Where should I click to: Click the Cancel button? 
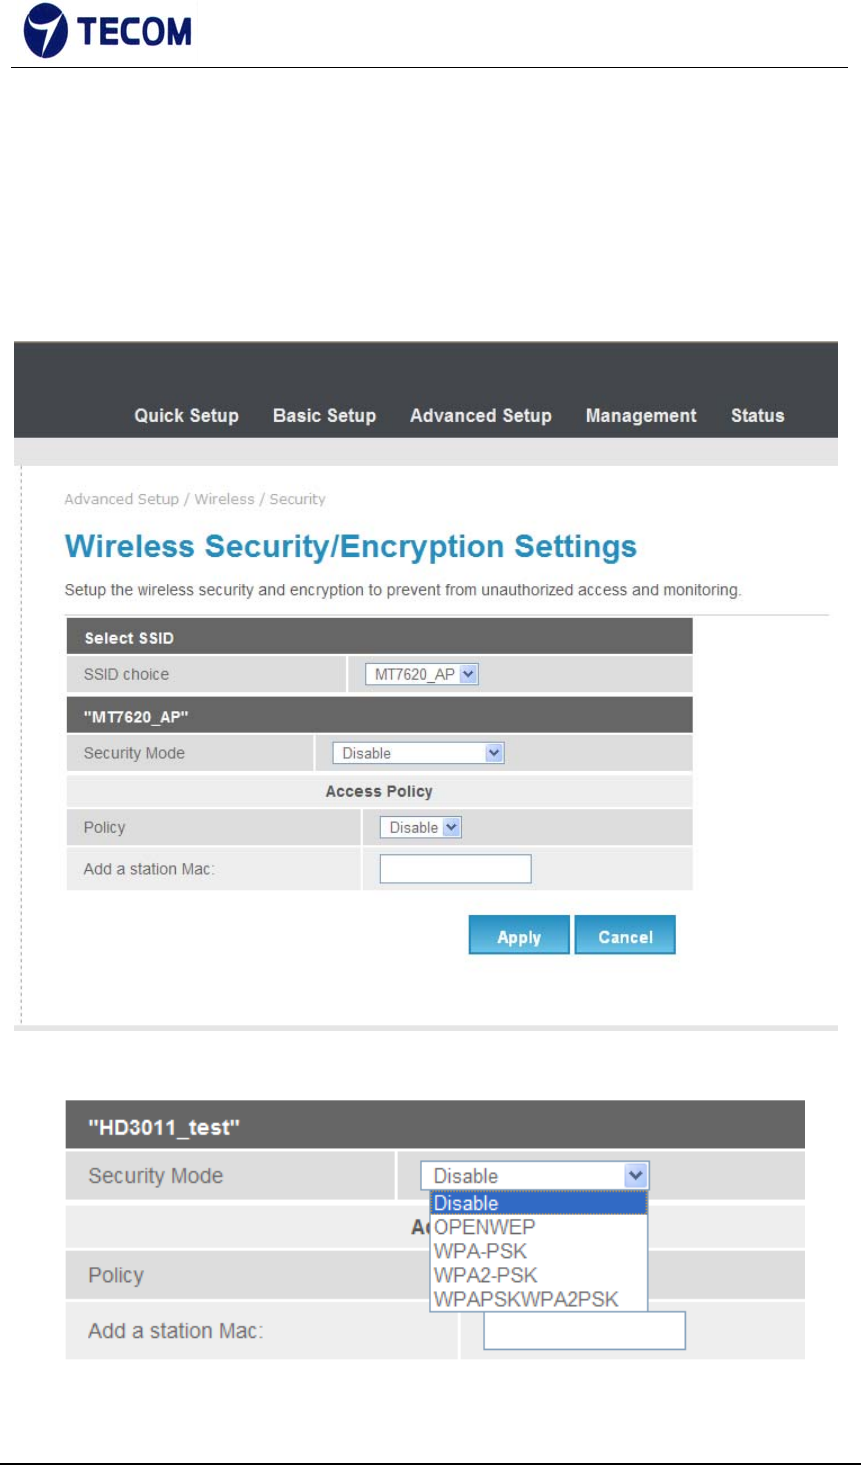click(x=625, y=936)
